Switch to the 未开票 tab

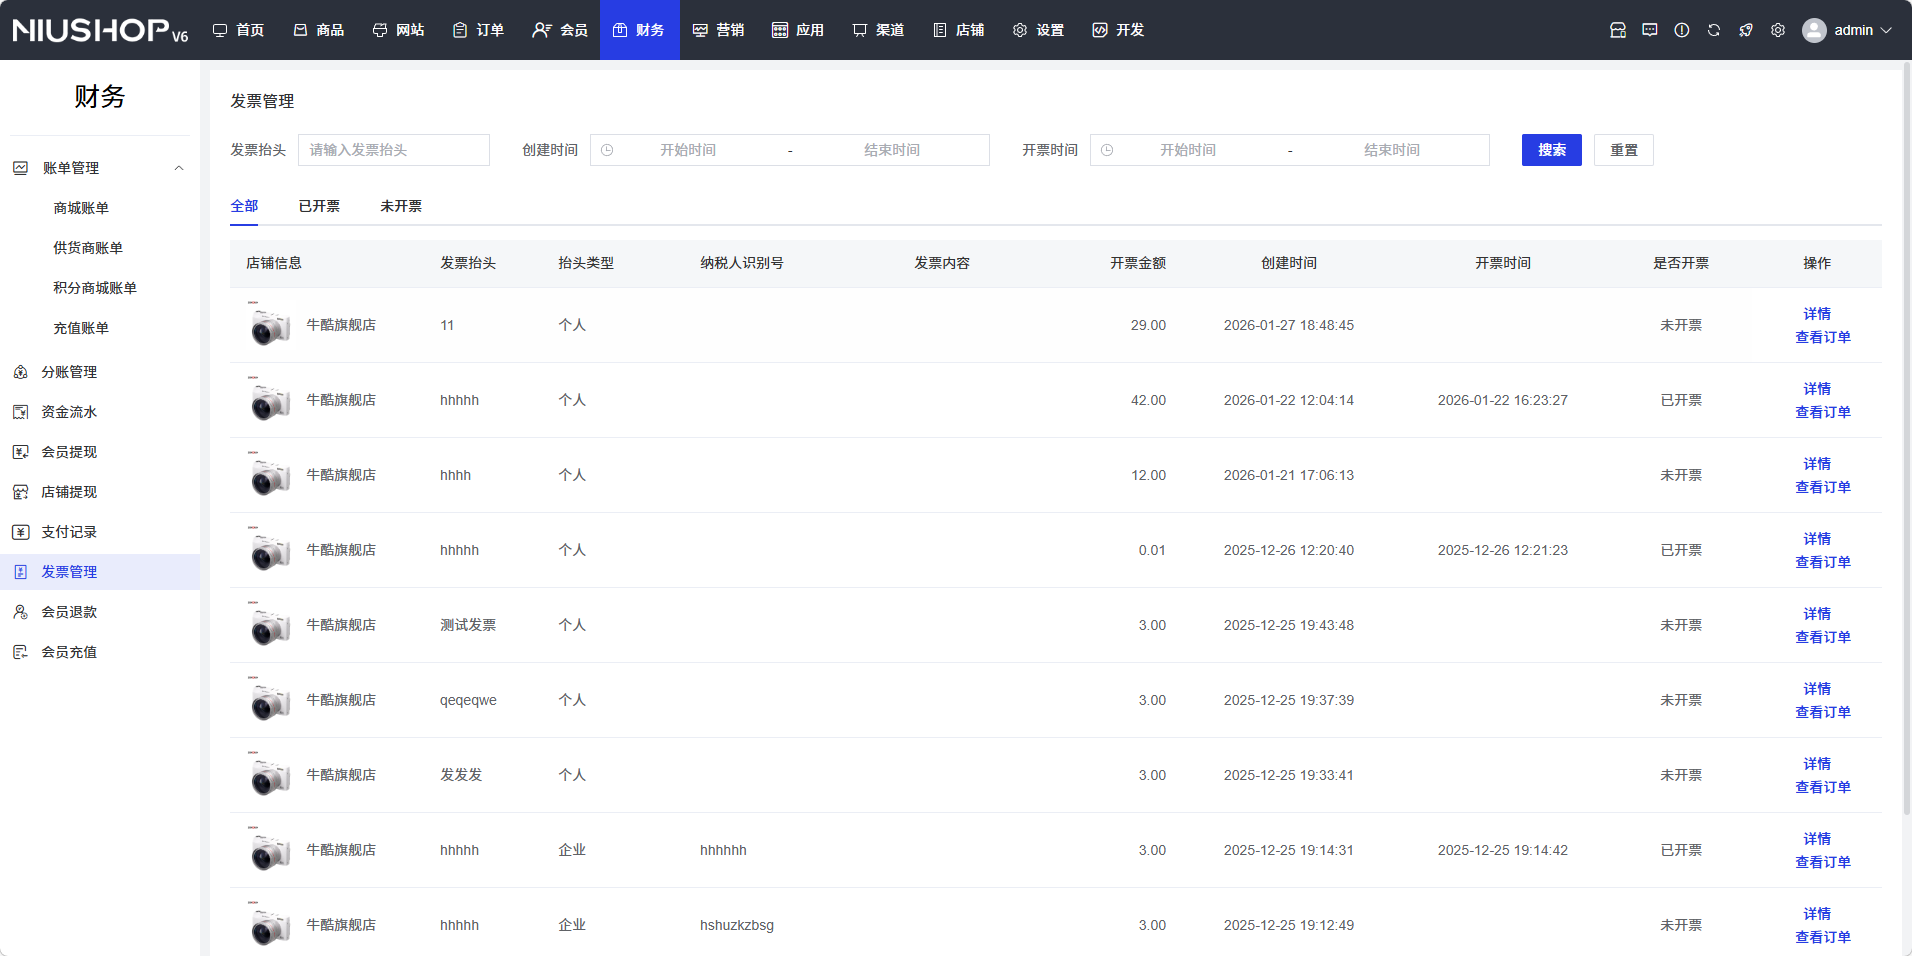tap(401, 206)
